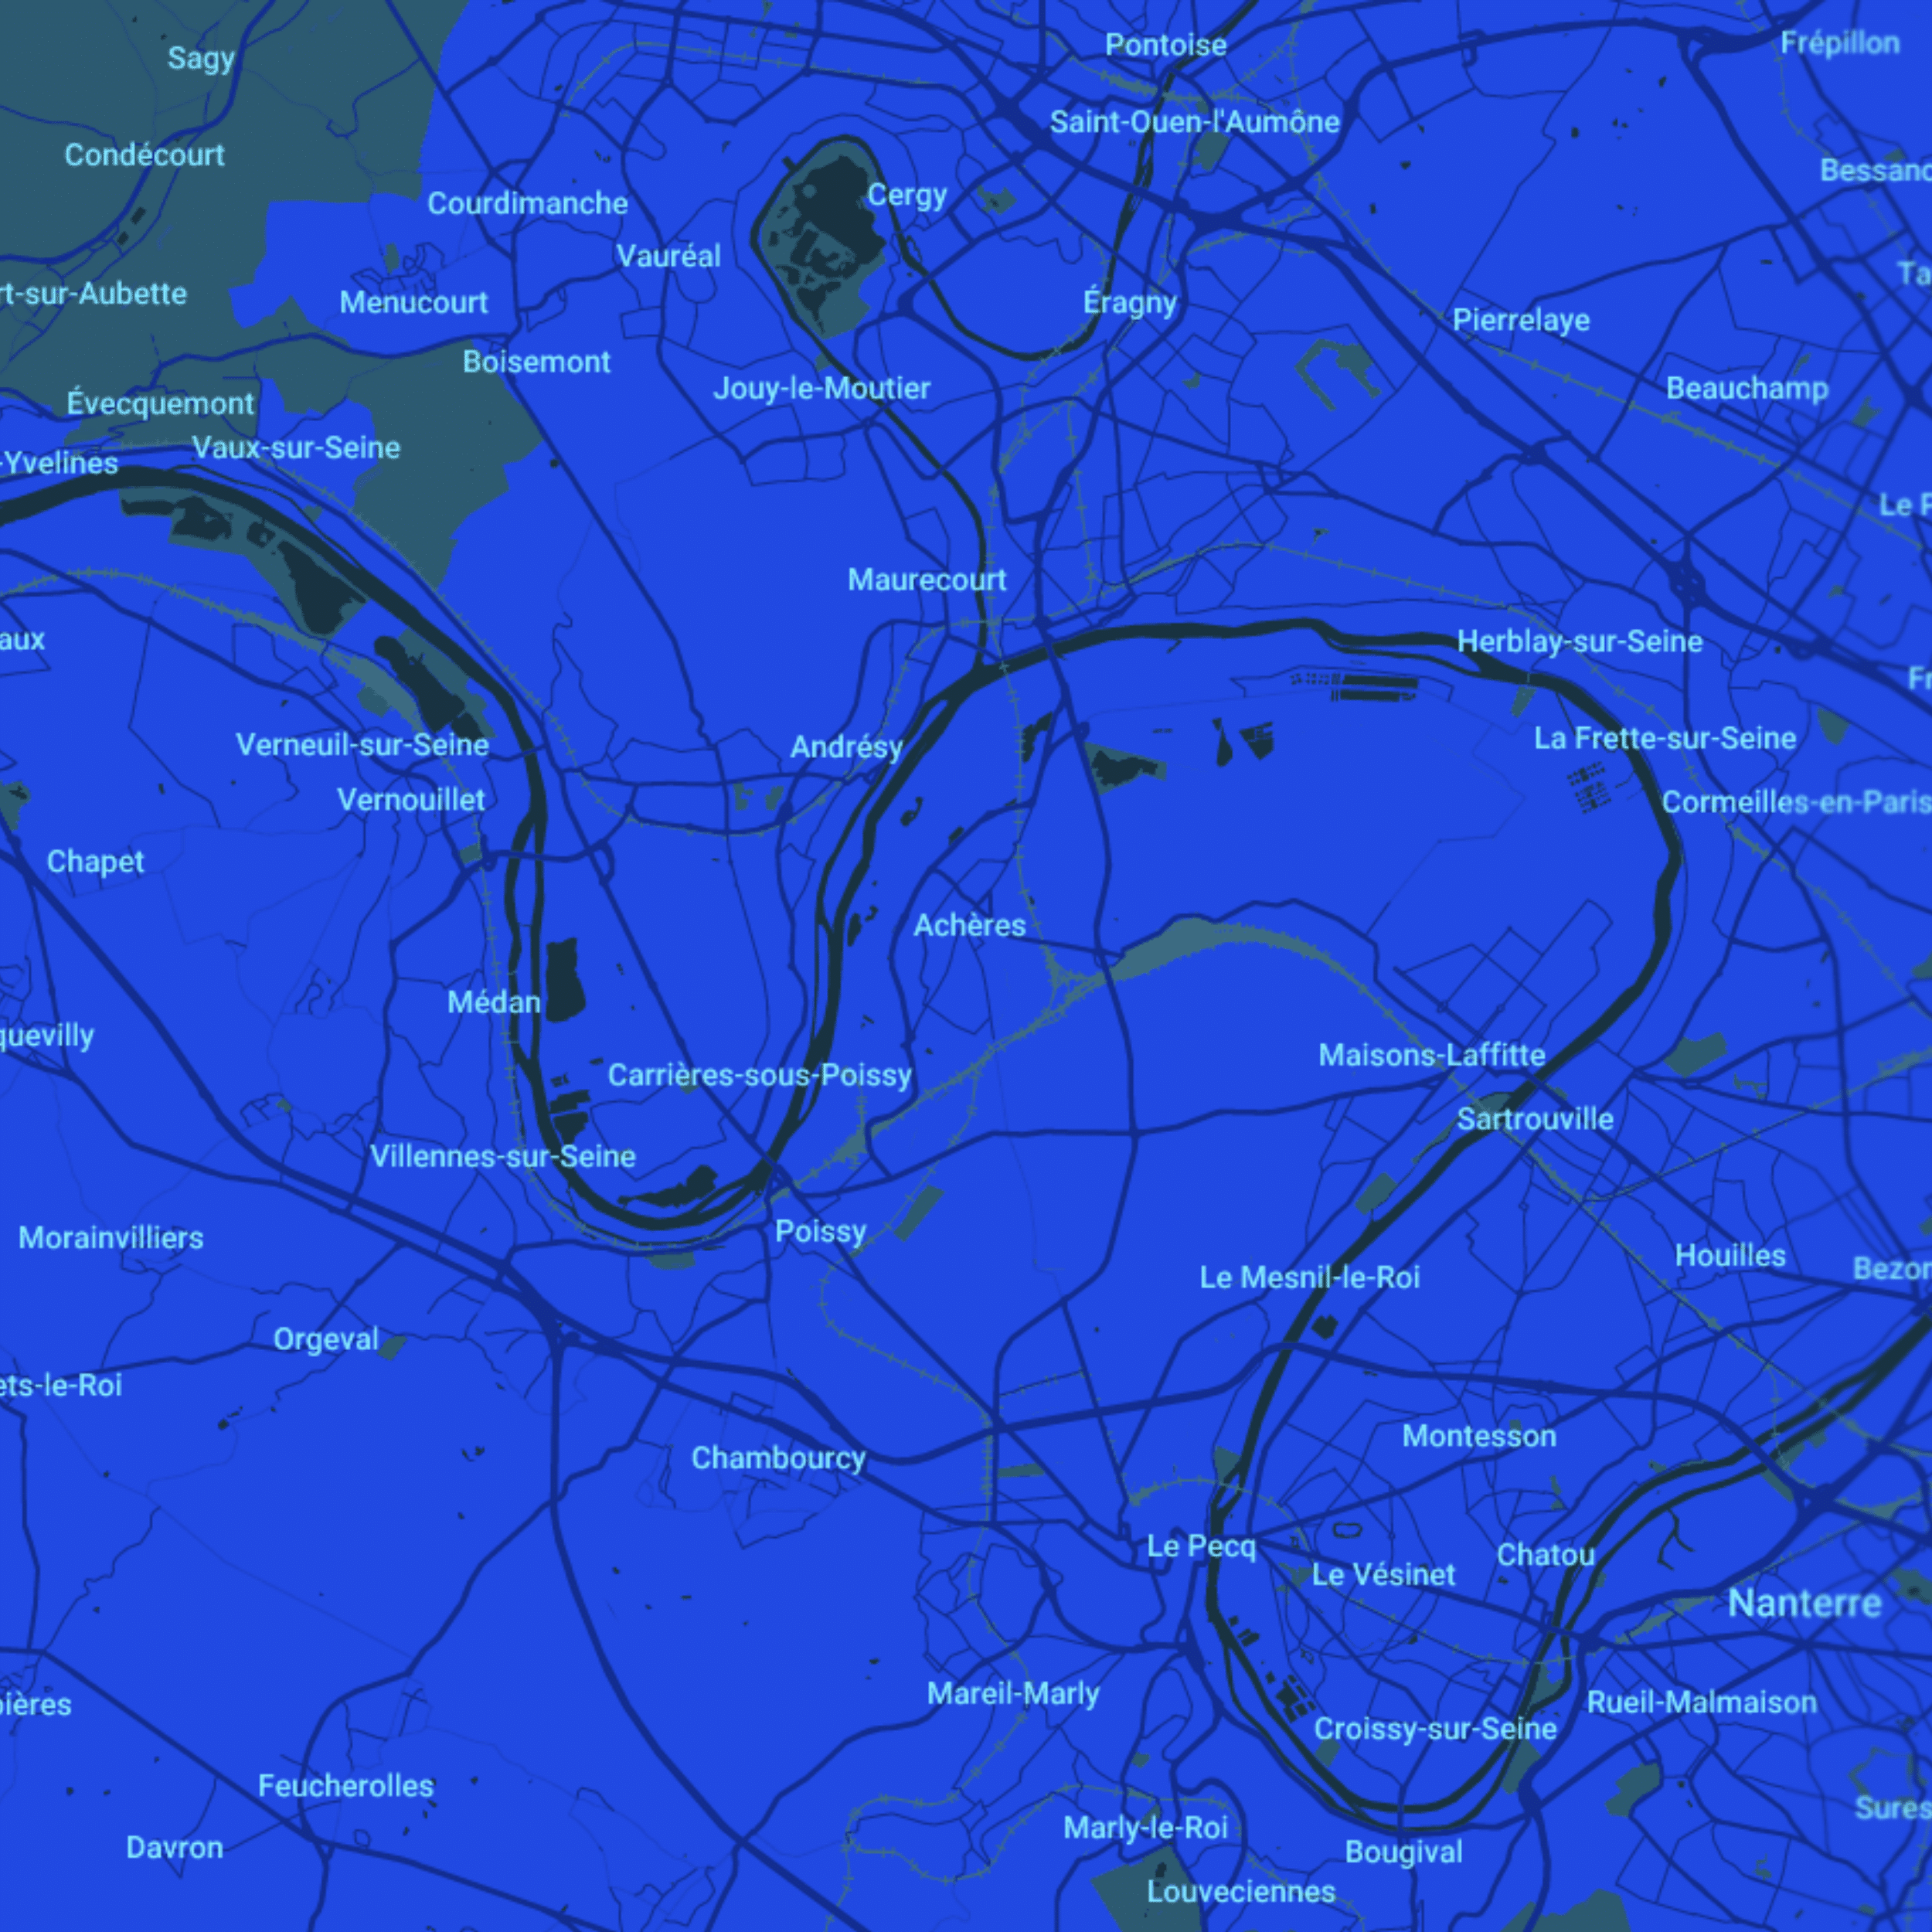Screen dimensions: 1932x1932
Task: Click the Condécourt label
Action: coord(144,155)
